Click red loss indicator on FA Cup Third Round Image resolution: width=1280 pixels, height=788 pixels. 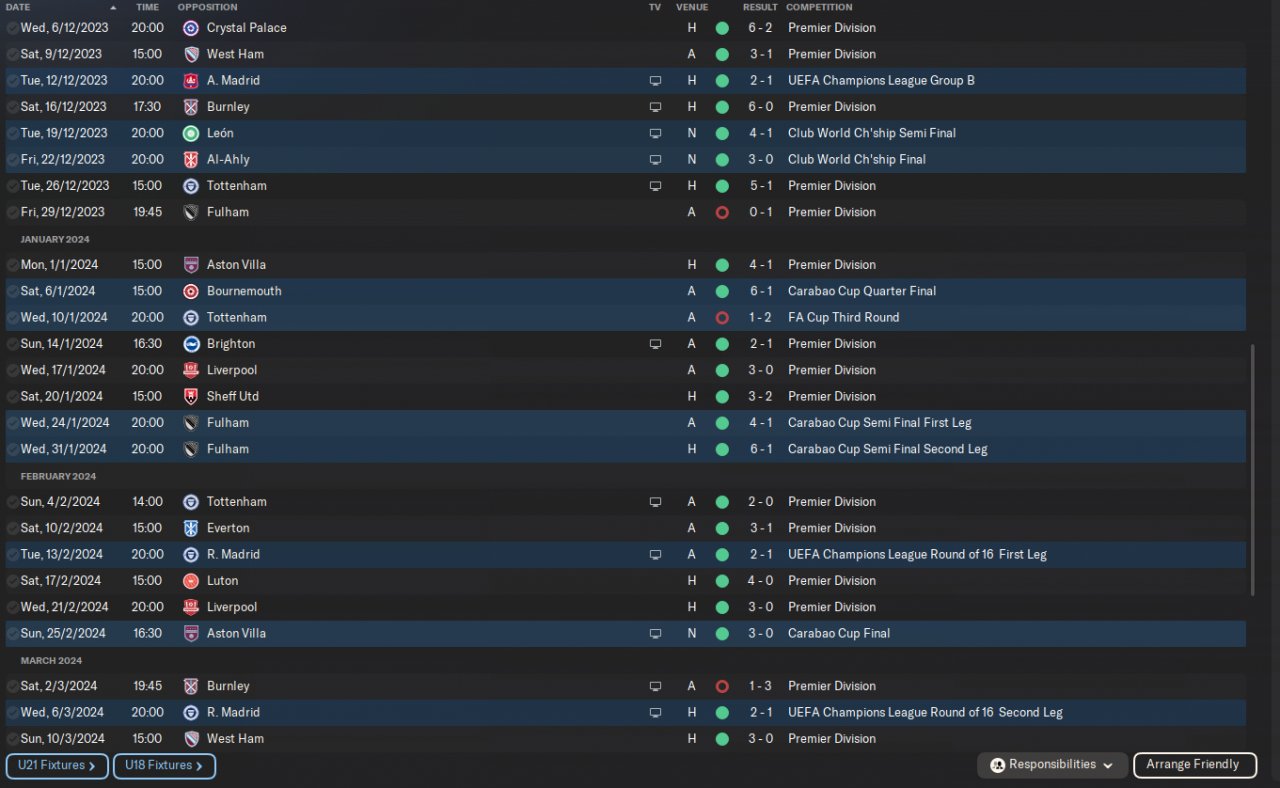coord(722,318)
